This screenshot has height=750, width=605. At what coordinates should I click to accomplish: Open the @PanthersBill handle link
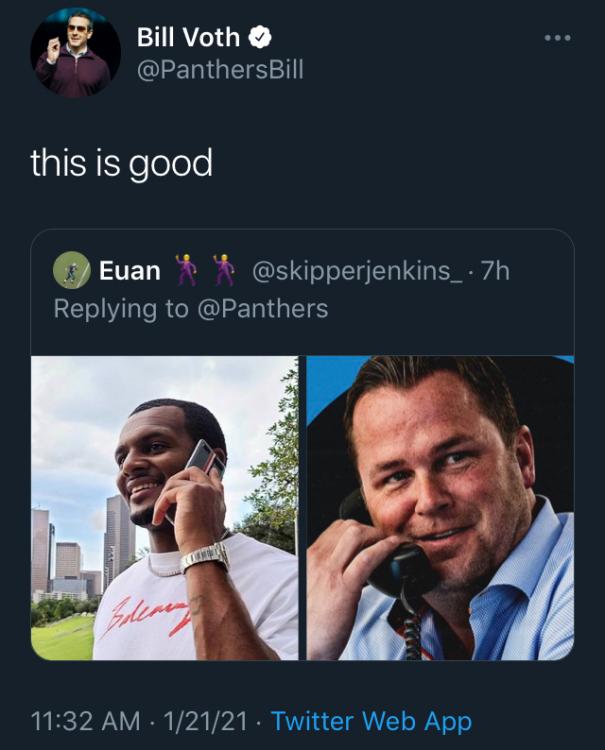(x=219, y=70)
